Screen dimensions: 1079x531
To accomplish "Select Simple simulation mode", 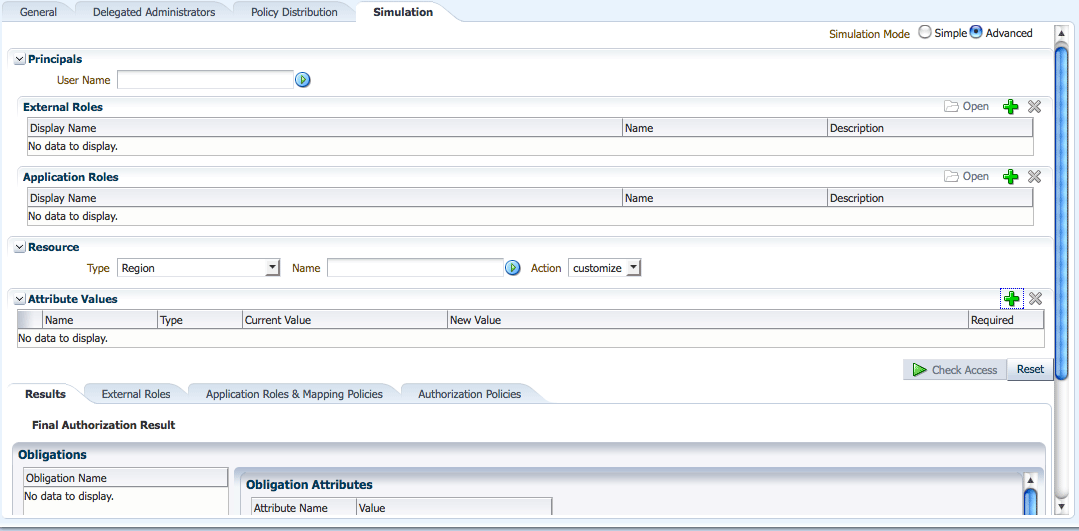I will point(926,32).
